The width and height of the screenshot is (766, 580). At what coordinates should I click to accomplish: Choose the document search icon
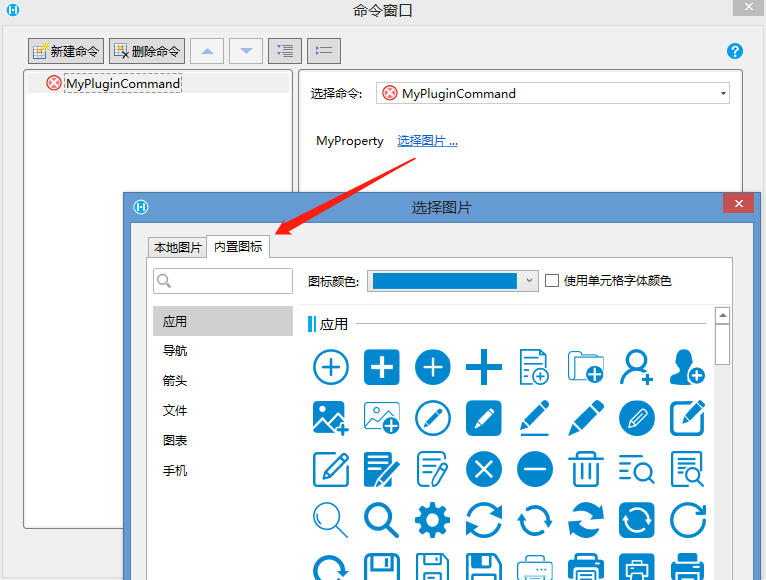tap(687, 470)
